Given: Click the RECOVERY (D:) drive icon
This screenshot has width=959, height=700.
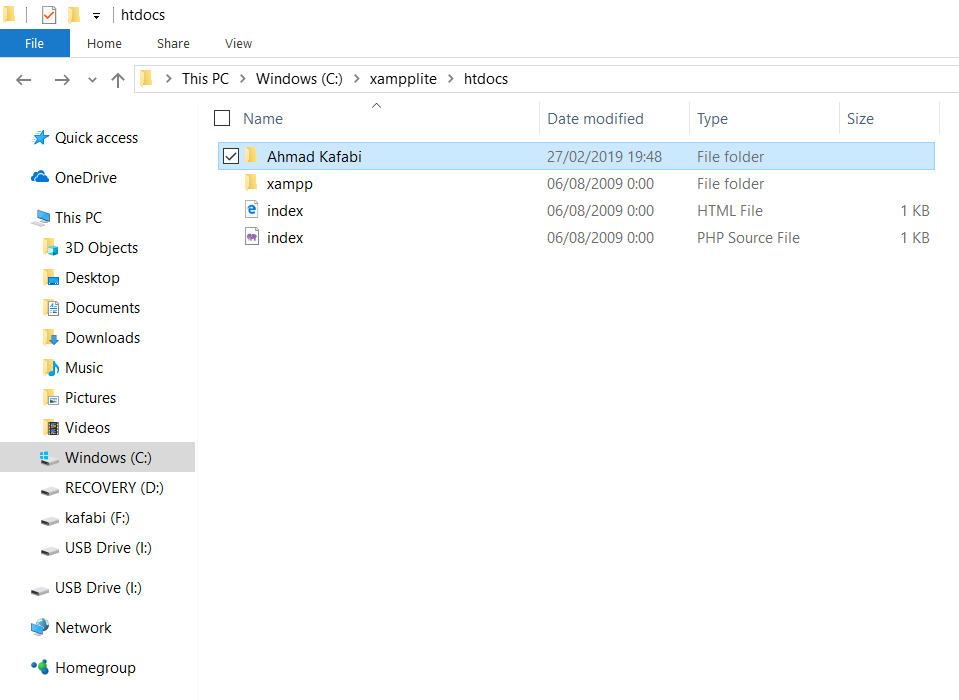Looking at the screenshot, I should click(x=50, y=490).
